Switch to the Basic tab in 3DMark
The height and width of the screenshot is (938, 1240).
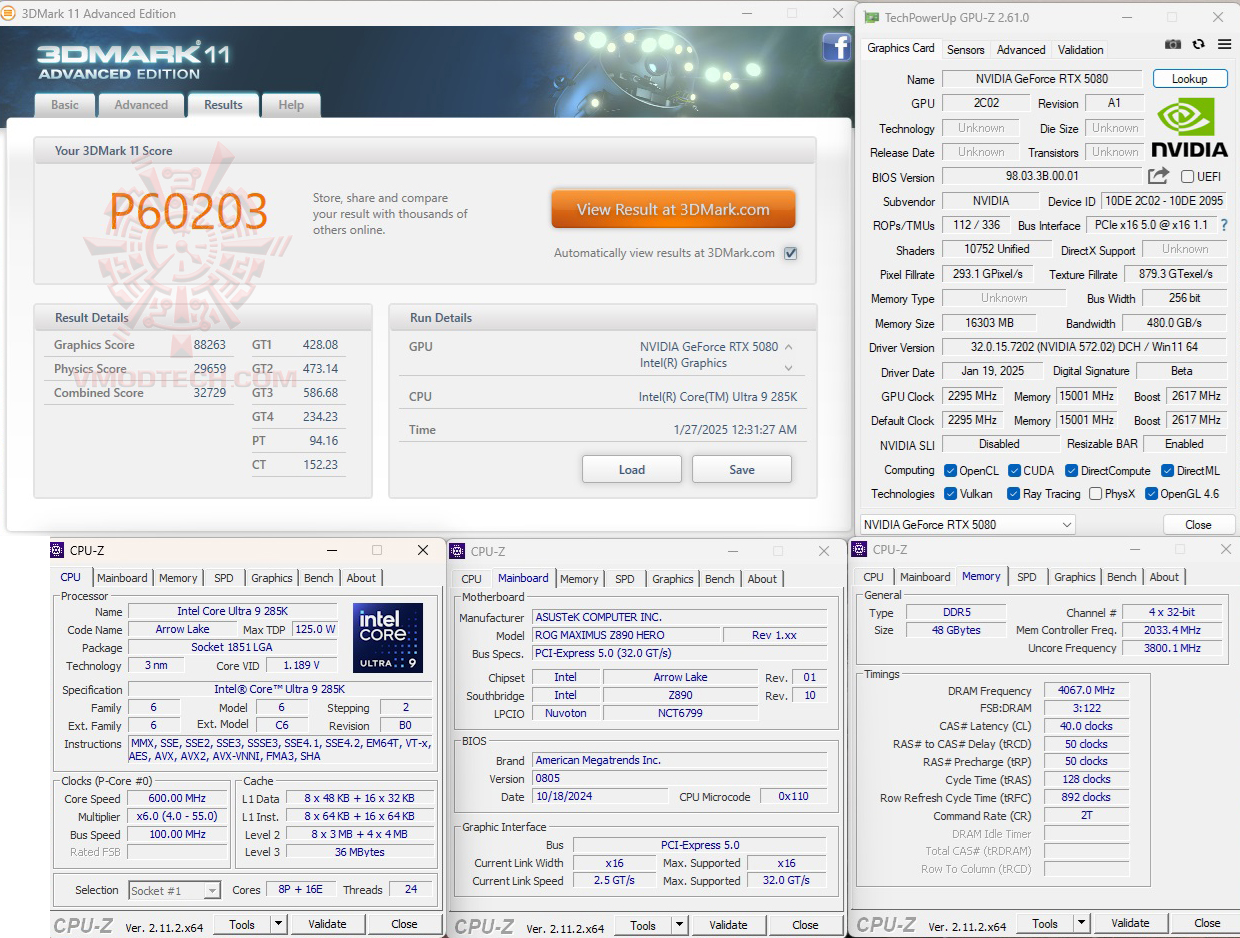click(x=65, y=105)
